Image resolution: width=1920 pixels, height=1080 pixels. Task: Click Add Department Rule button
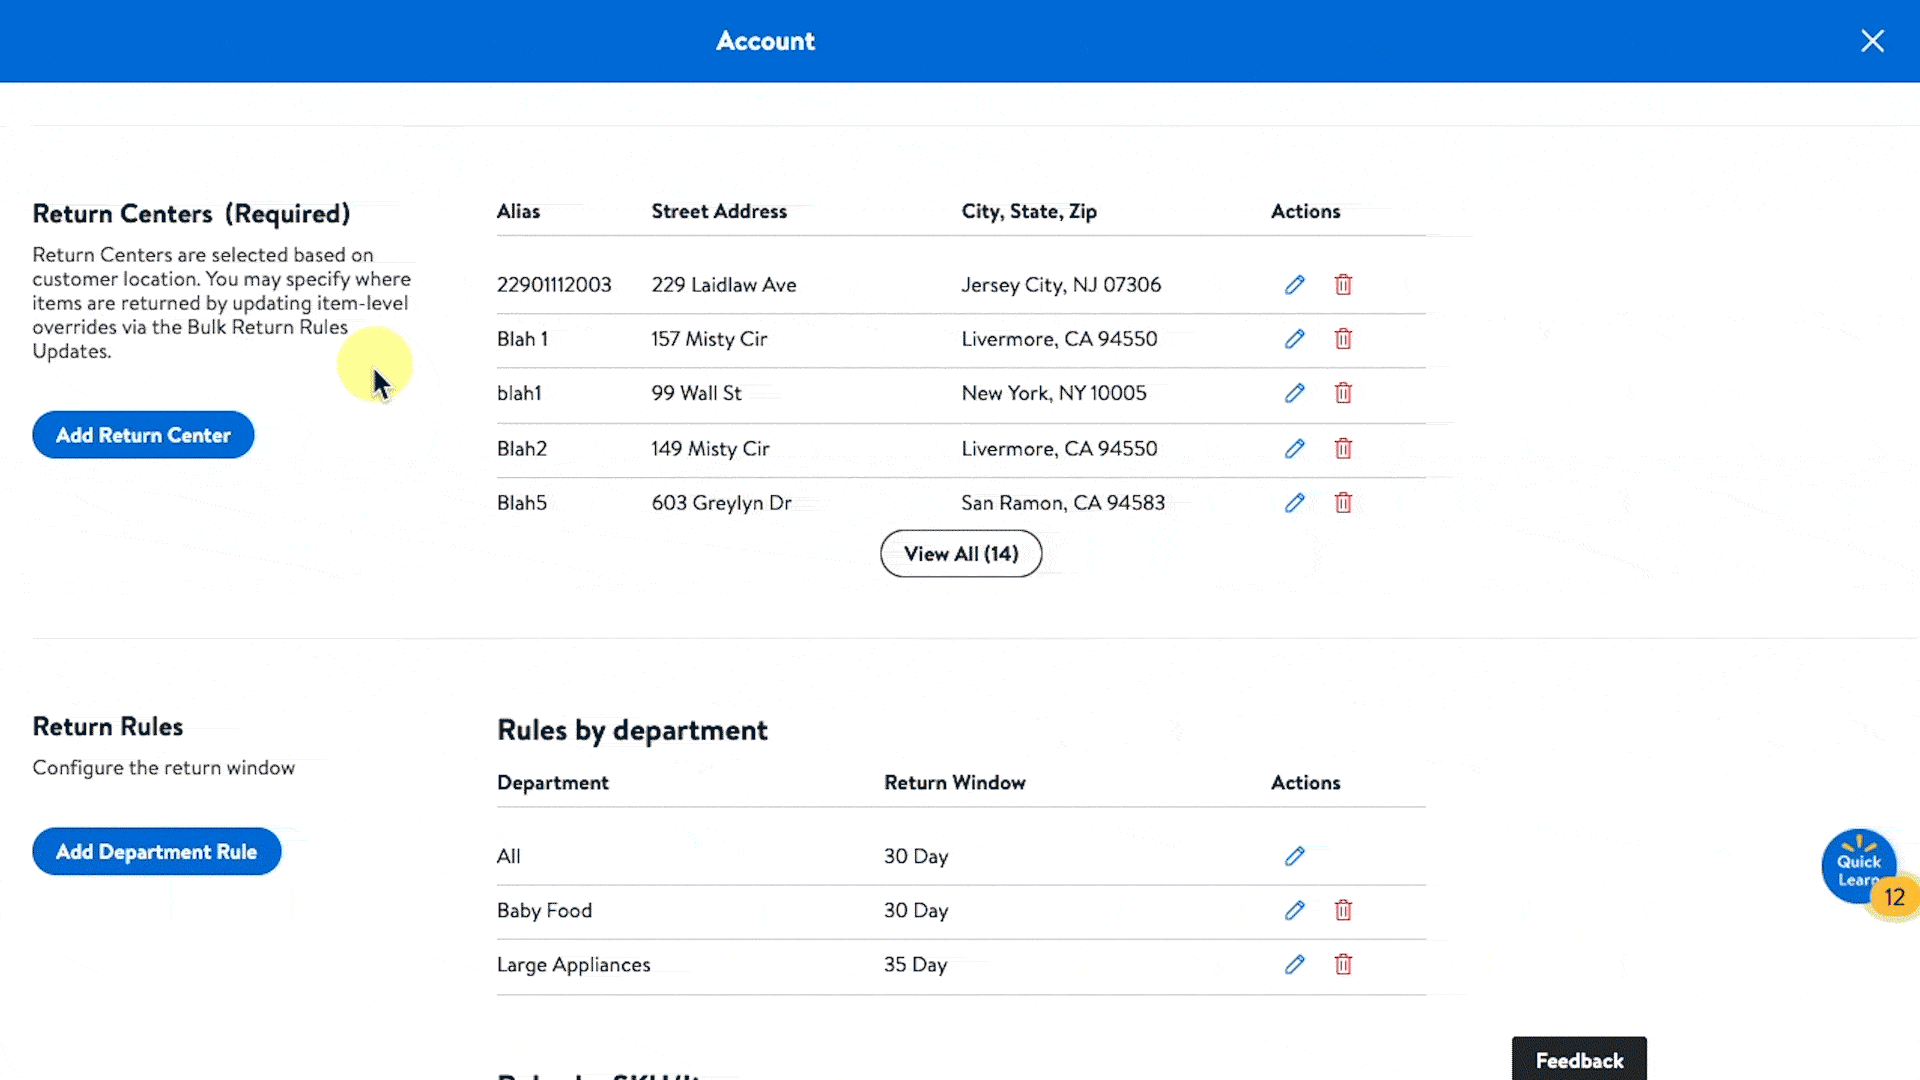click(x=156, y=852)
